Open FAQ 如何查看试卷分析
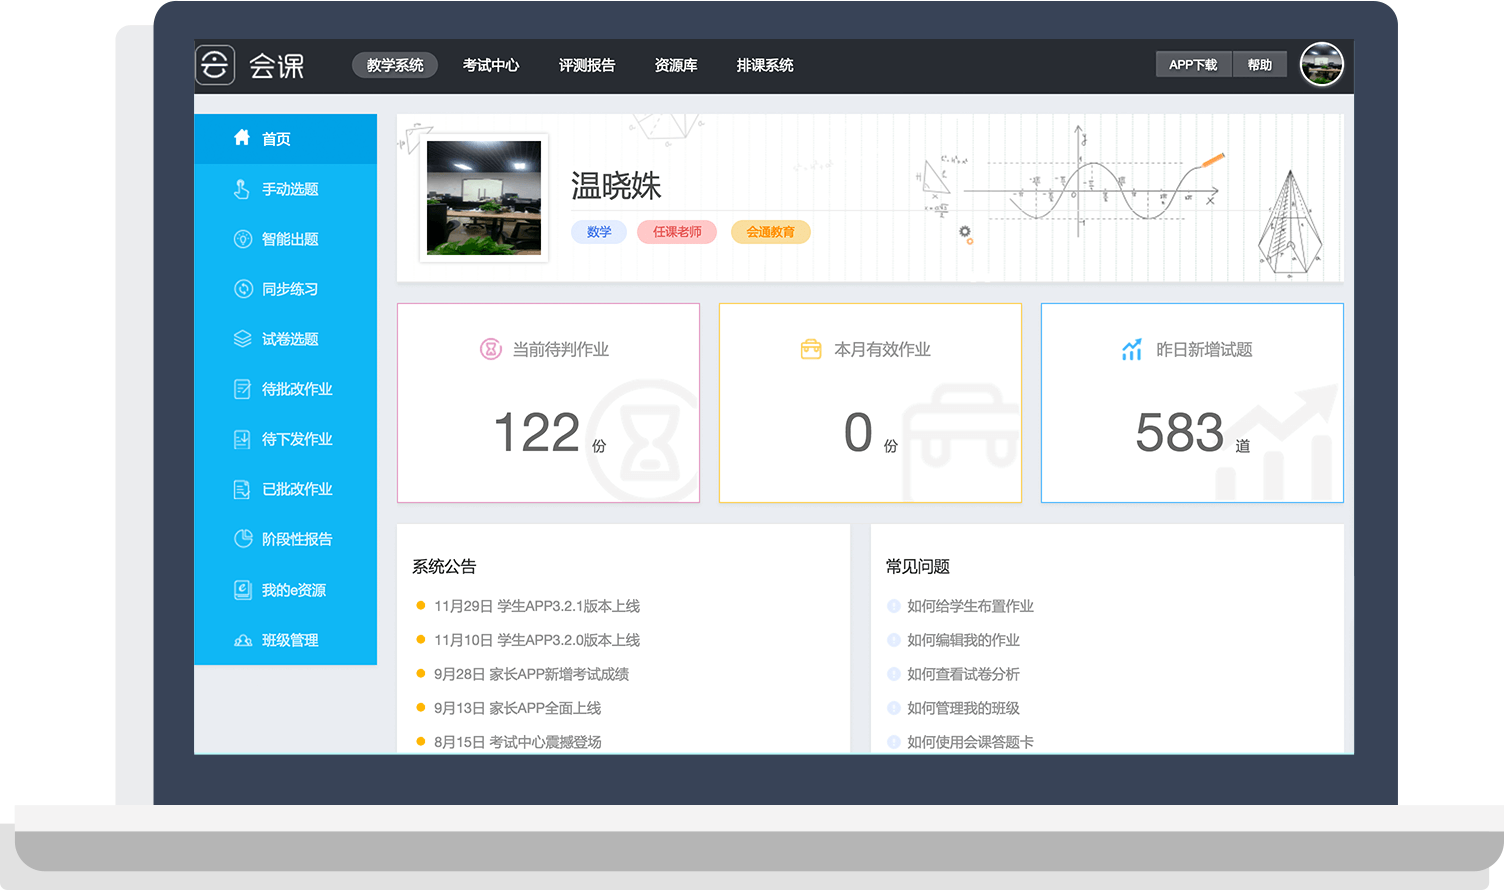The width and height of the screenshot is (1504, 890). coord(963,674)
